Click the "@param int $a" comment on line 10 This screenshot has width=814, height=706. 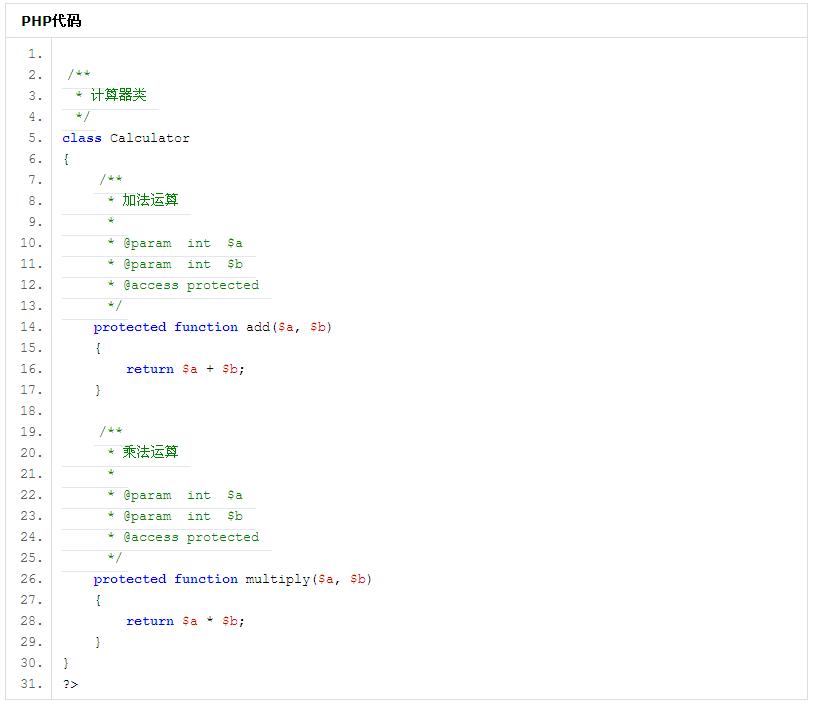182,243
